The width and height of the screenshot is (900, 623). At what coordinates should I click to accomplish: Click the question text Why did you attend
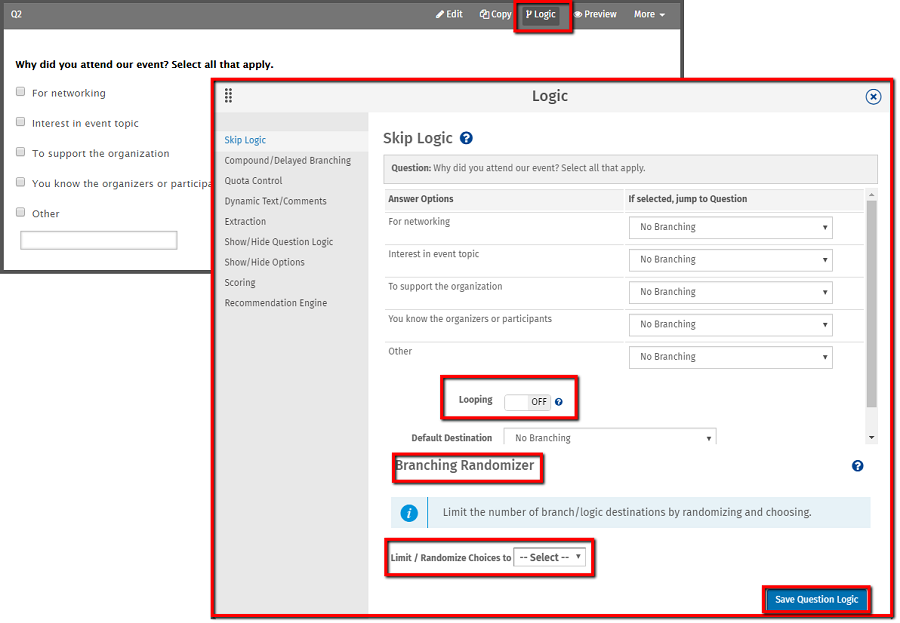[x=144, y=64]
